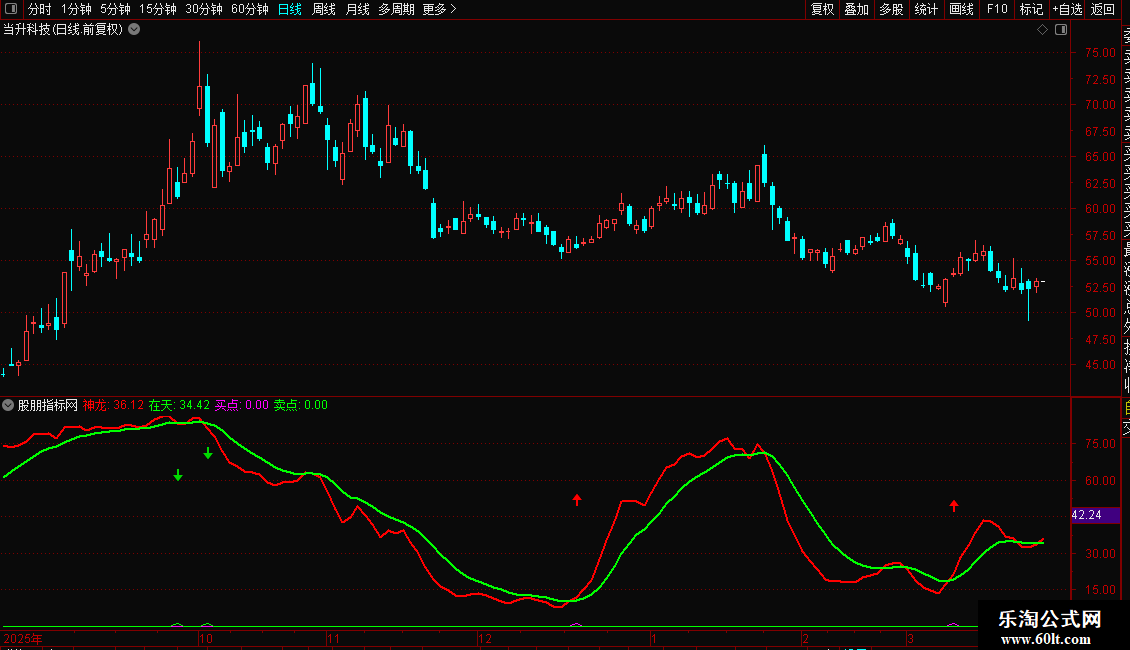1130x650 pixels.
Task: Switch to 月线 monthly chart
Action: 357,9
